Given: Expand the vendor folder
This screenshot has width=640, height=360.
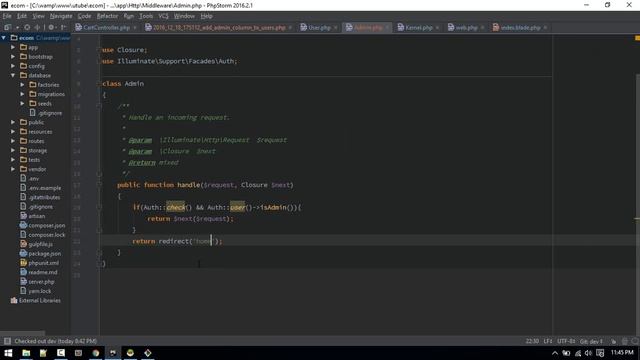Looking at the screenshot, I should click(x=13, y=169).
